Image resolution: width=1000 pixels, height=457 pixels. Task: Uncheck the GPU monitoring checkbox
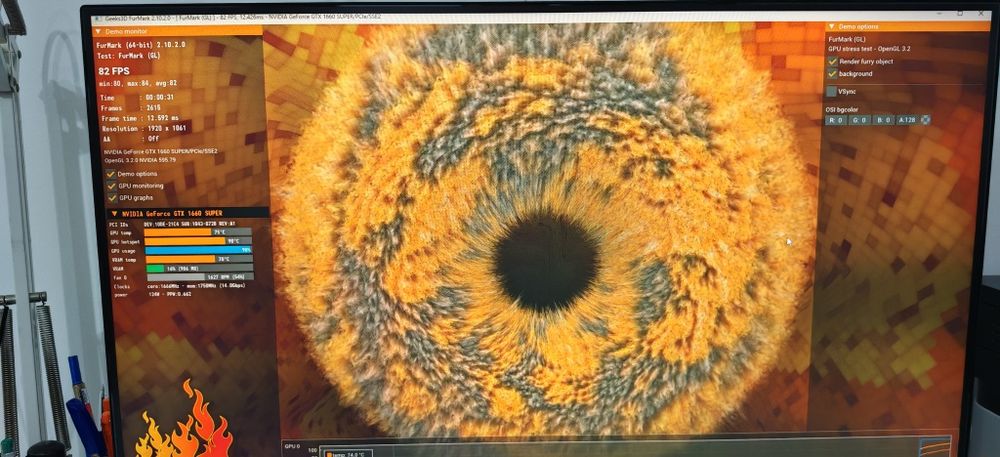111,186
